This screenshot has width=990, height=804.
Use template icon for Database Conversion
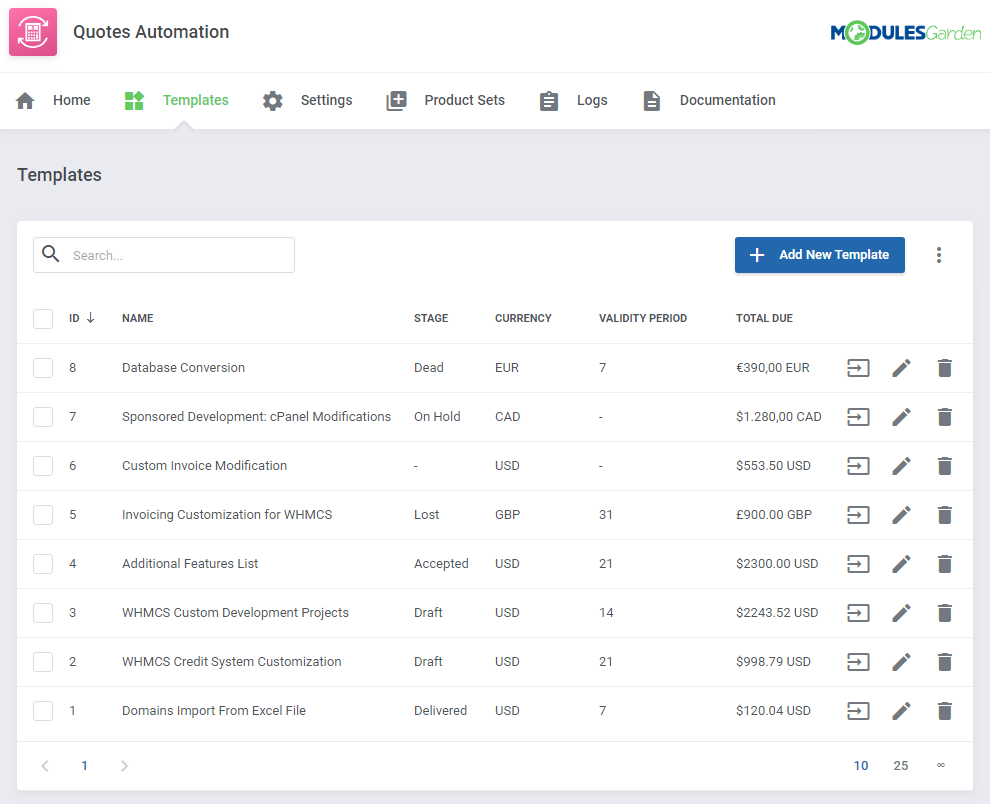pyautogui.click(x=858, y=368)
